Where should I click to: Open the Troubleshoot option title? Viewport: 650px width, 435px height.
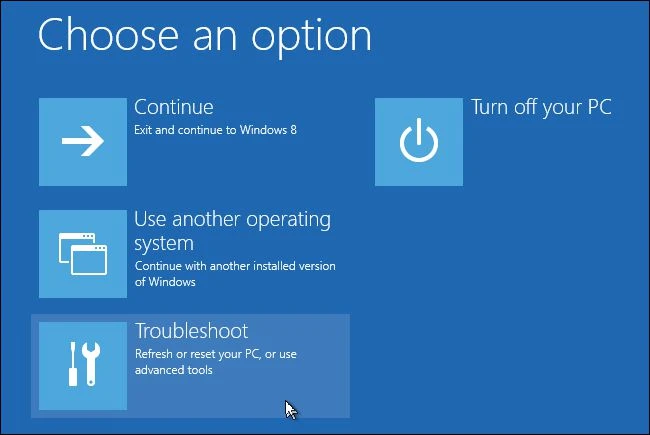[x=191, y=331]
